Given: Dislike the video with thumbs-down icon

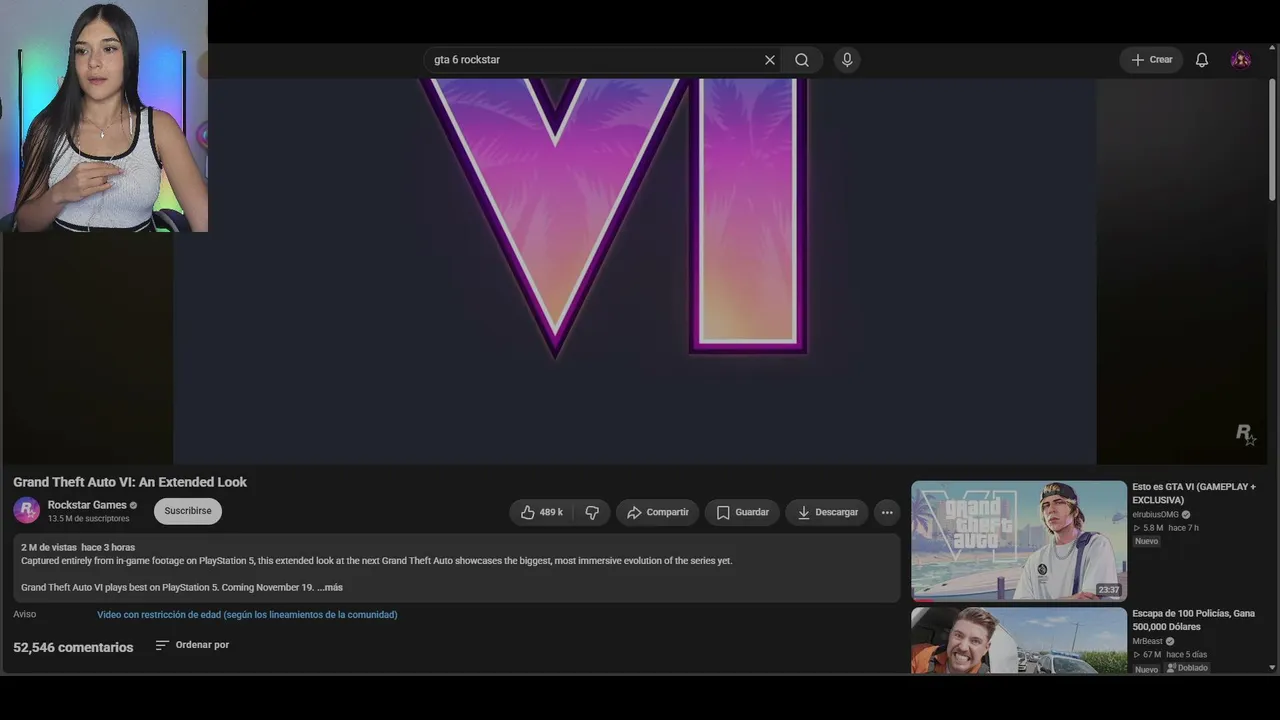Looking at the screenshot, I should point(592,512).
